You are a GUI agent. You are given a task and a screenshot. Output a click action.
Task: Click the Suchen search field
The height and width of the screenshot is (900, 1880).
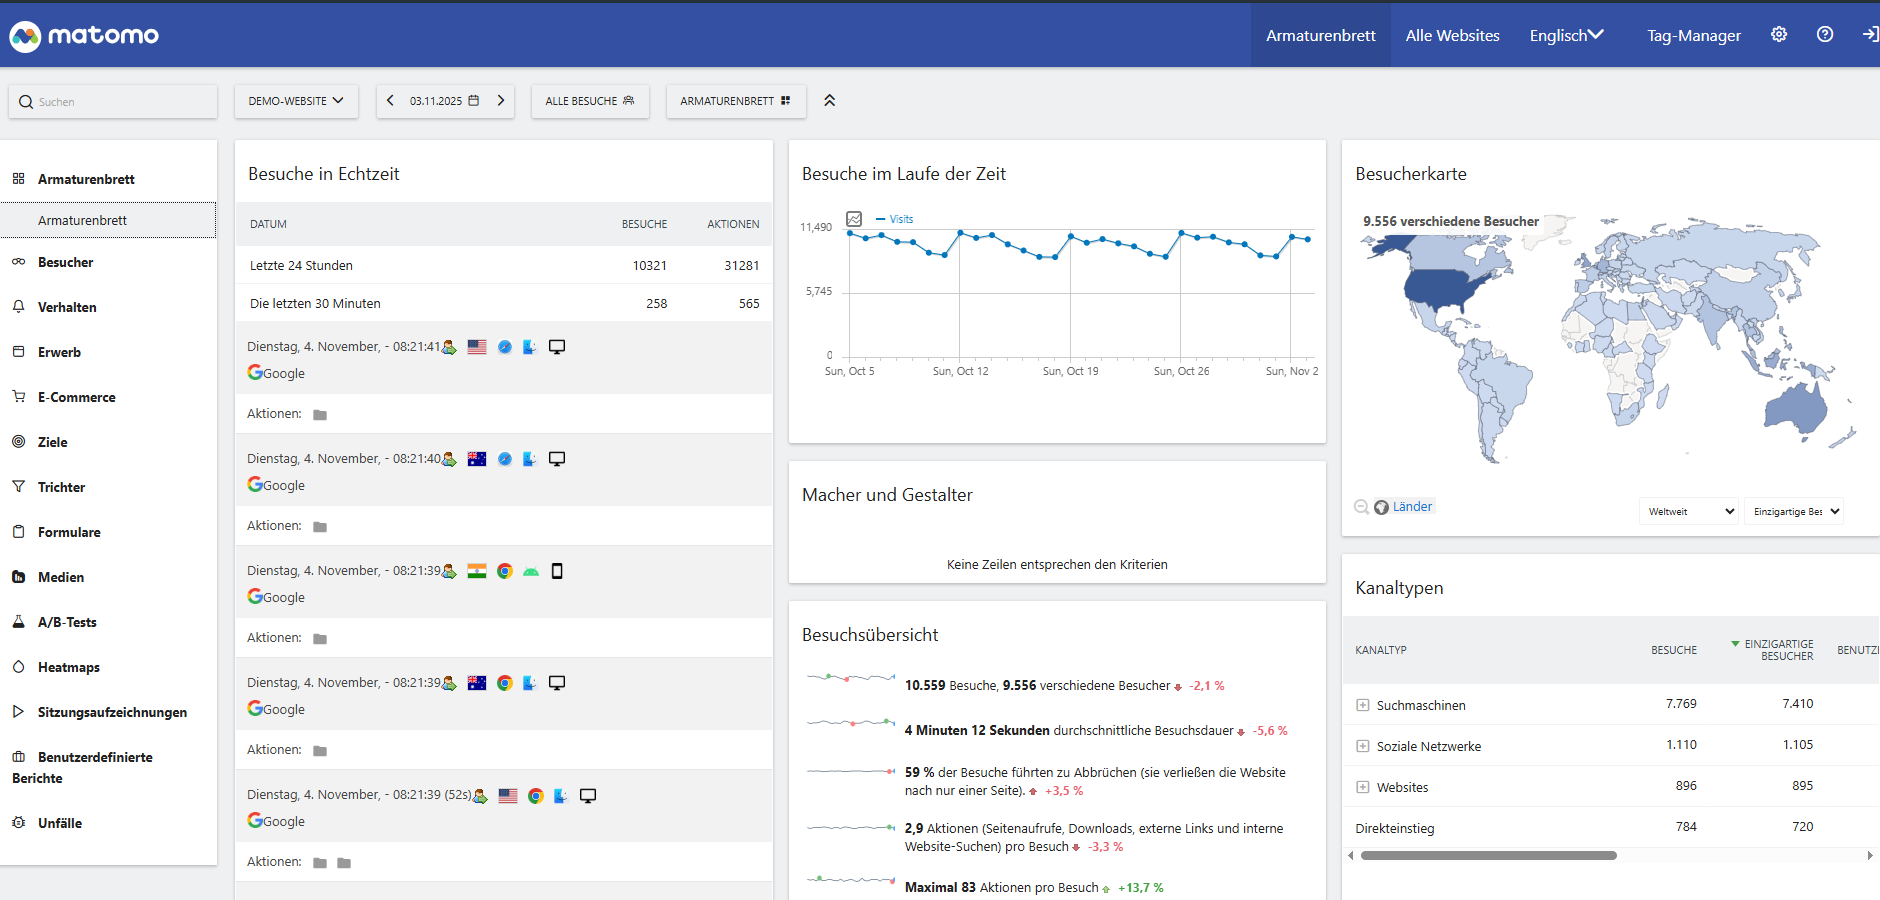click(x=113, y=102)
